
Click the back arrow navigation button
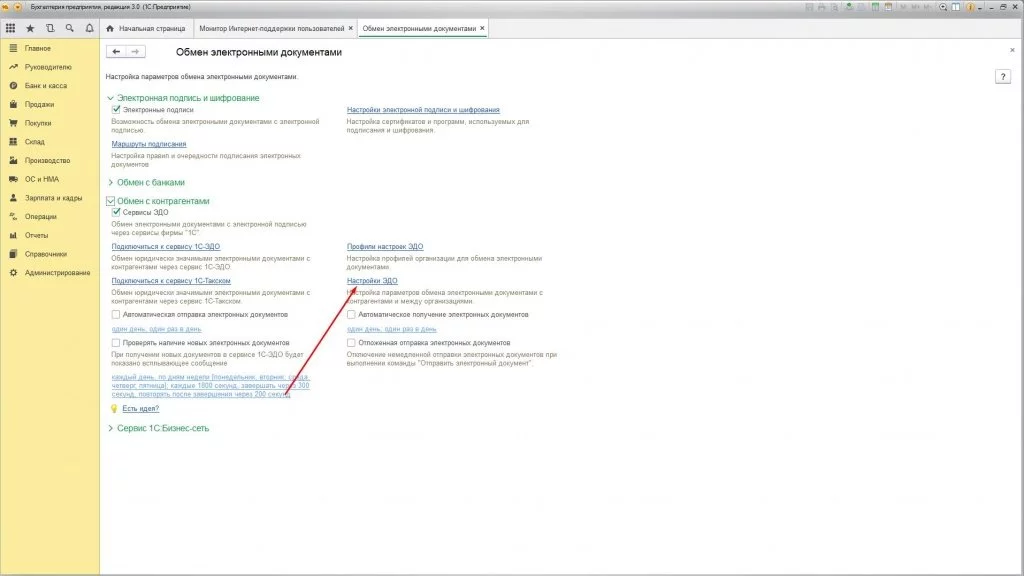pos(116,52)
